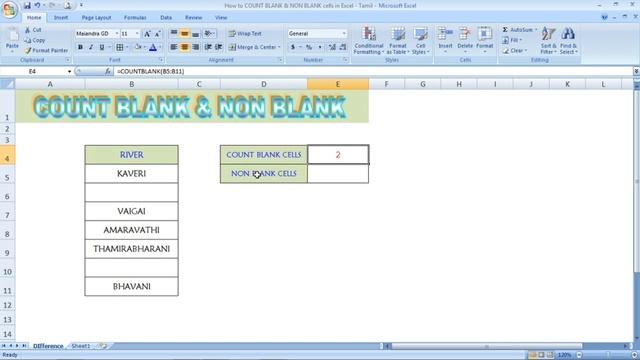The height and width of the screenshot is (360, 640).
Task: Click Wrap Text button
Action: point(245,33)
